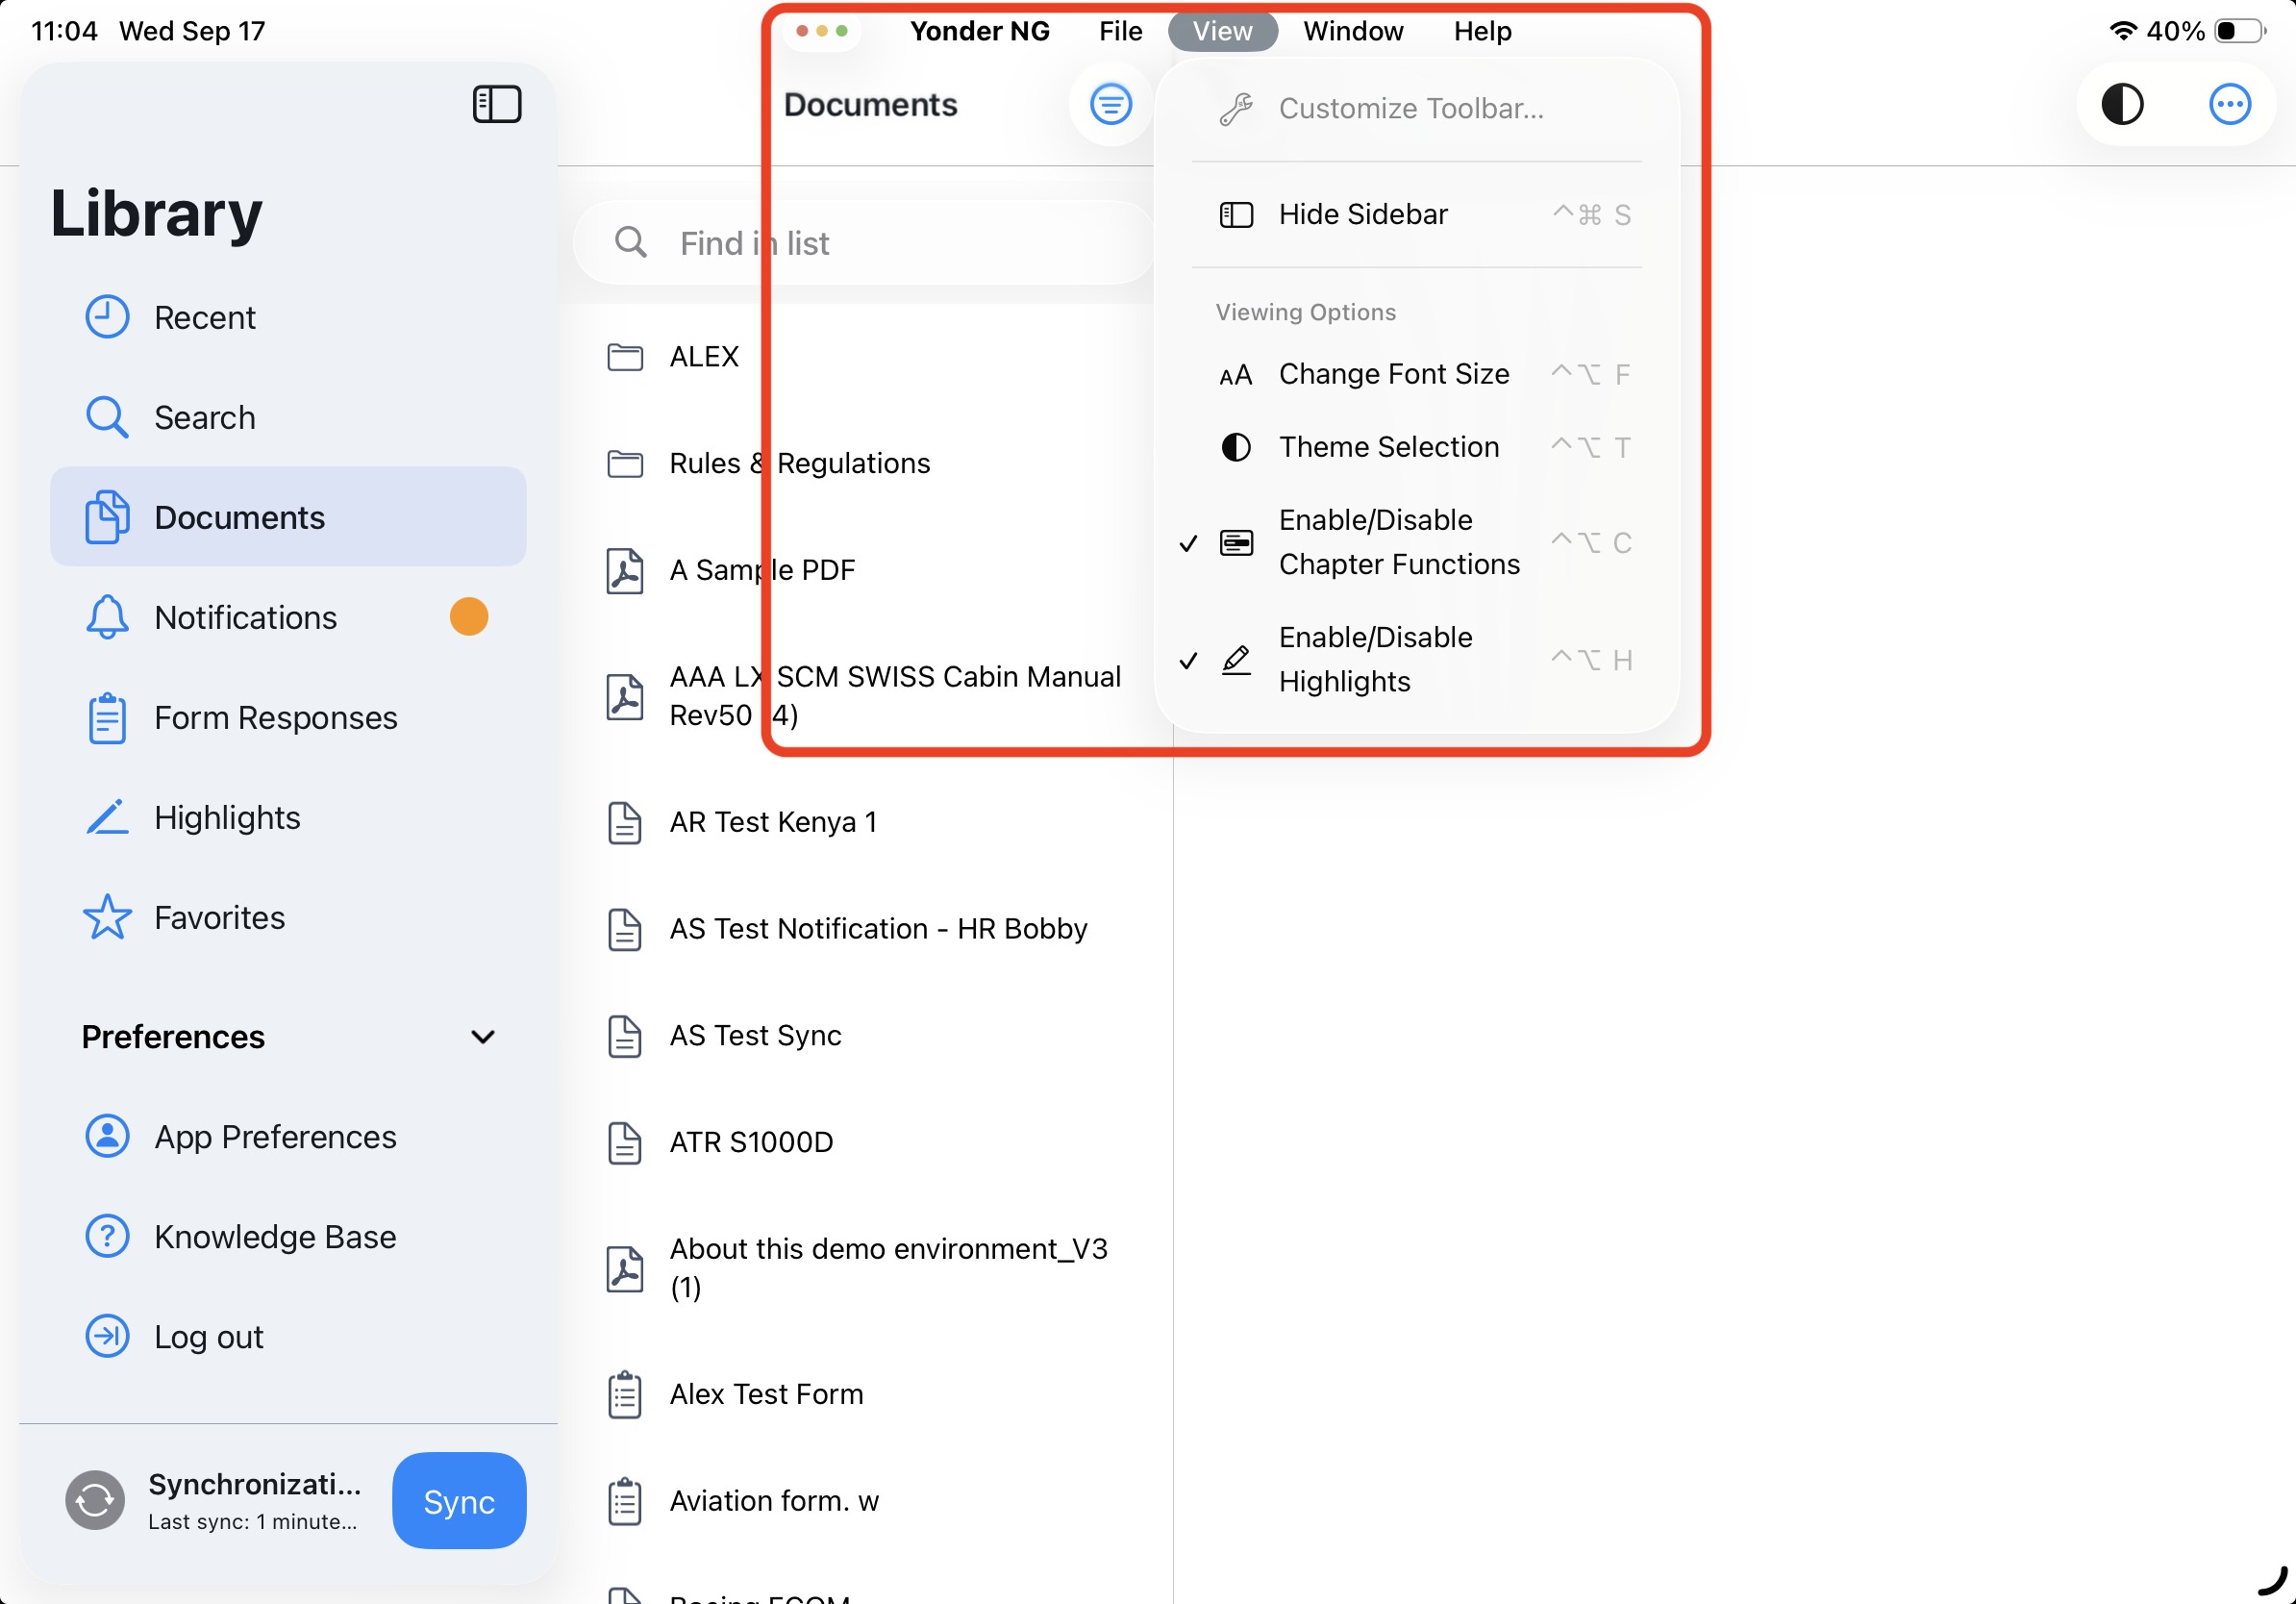This screenshot has width=2296, height=1604.
Task: Open the File menu
Action: pos(1119,31)
